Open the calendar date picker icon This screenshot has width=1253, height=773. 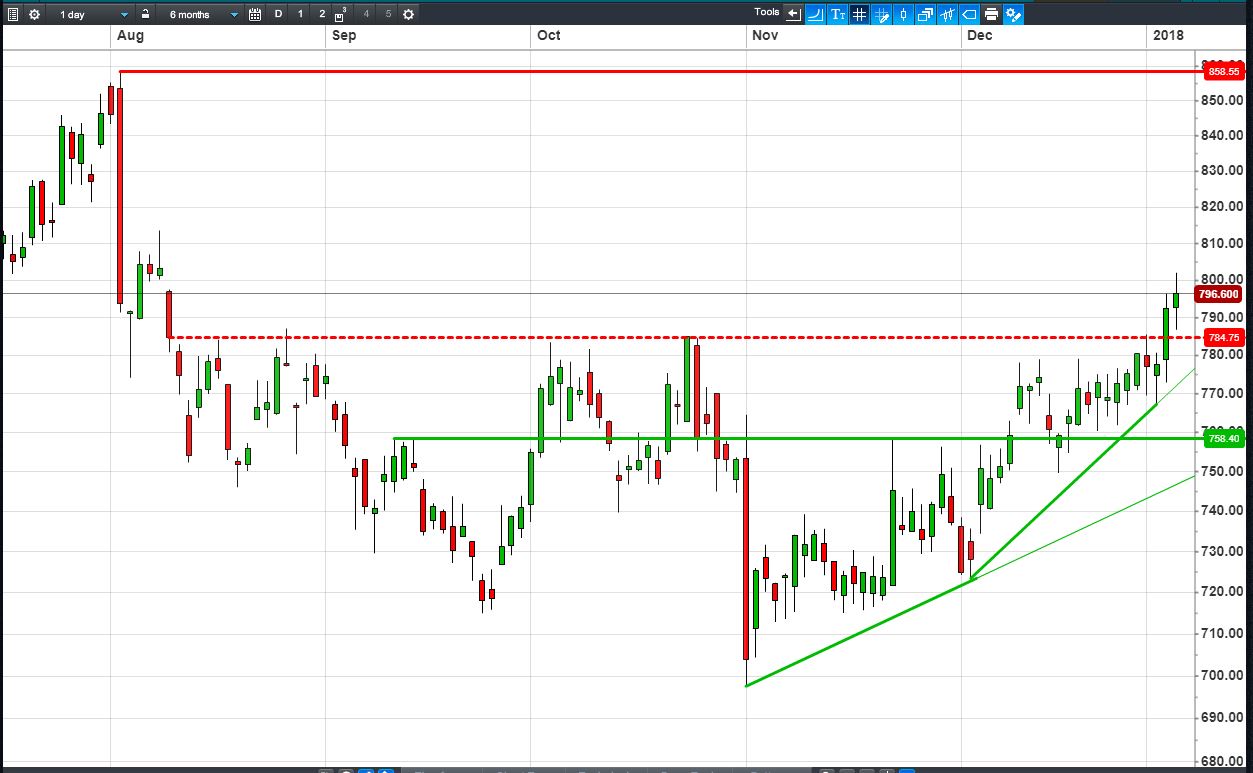[x=255, y=14]
